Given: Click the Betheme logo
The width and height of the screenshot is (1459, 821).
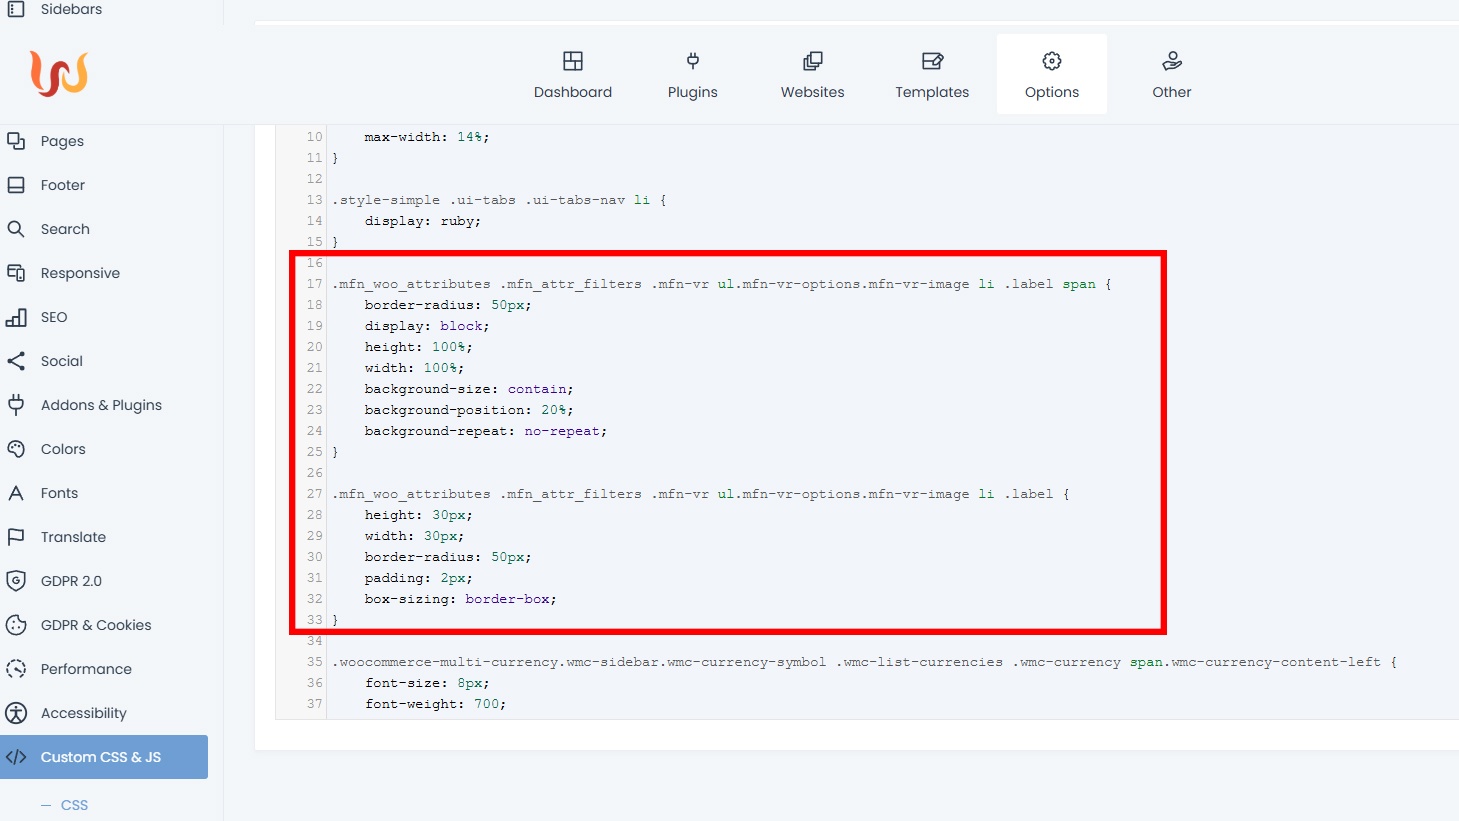Looking at the screenshot, I should (x=59, y=74).
